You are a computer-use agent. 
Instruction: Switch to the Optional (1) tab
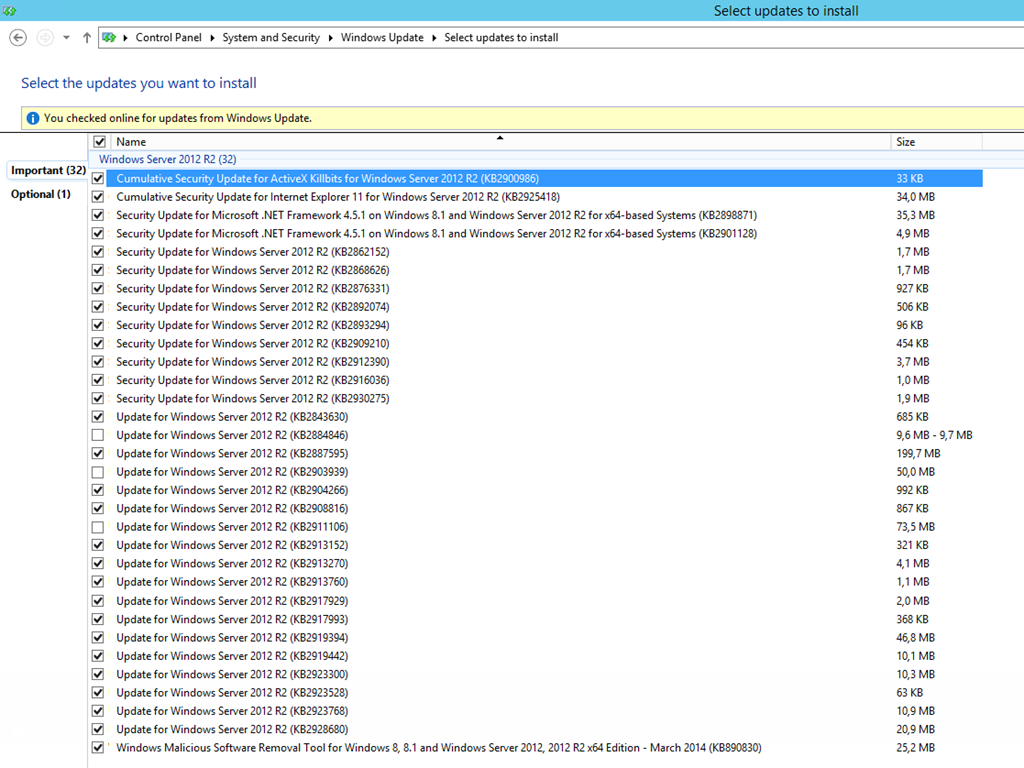40,194
